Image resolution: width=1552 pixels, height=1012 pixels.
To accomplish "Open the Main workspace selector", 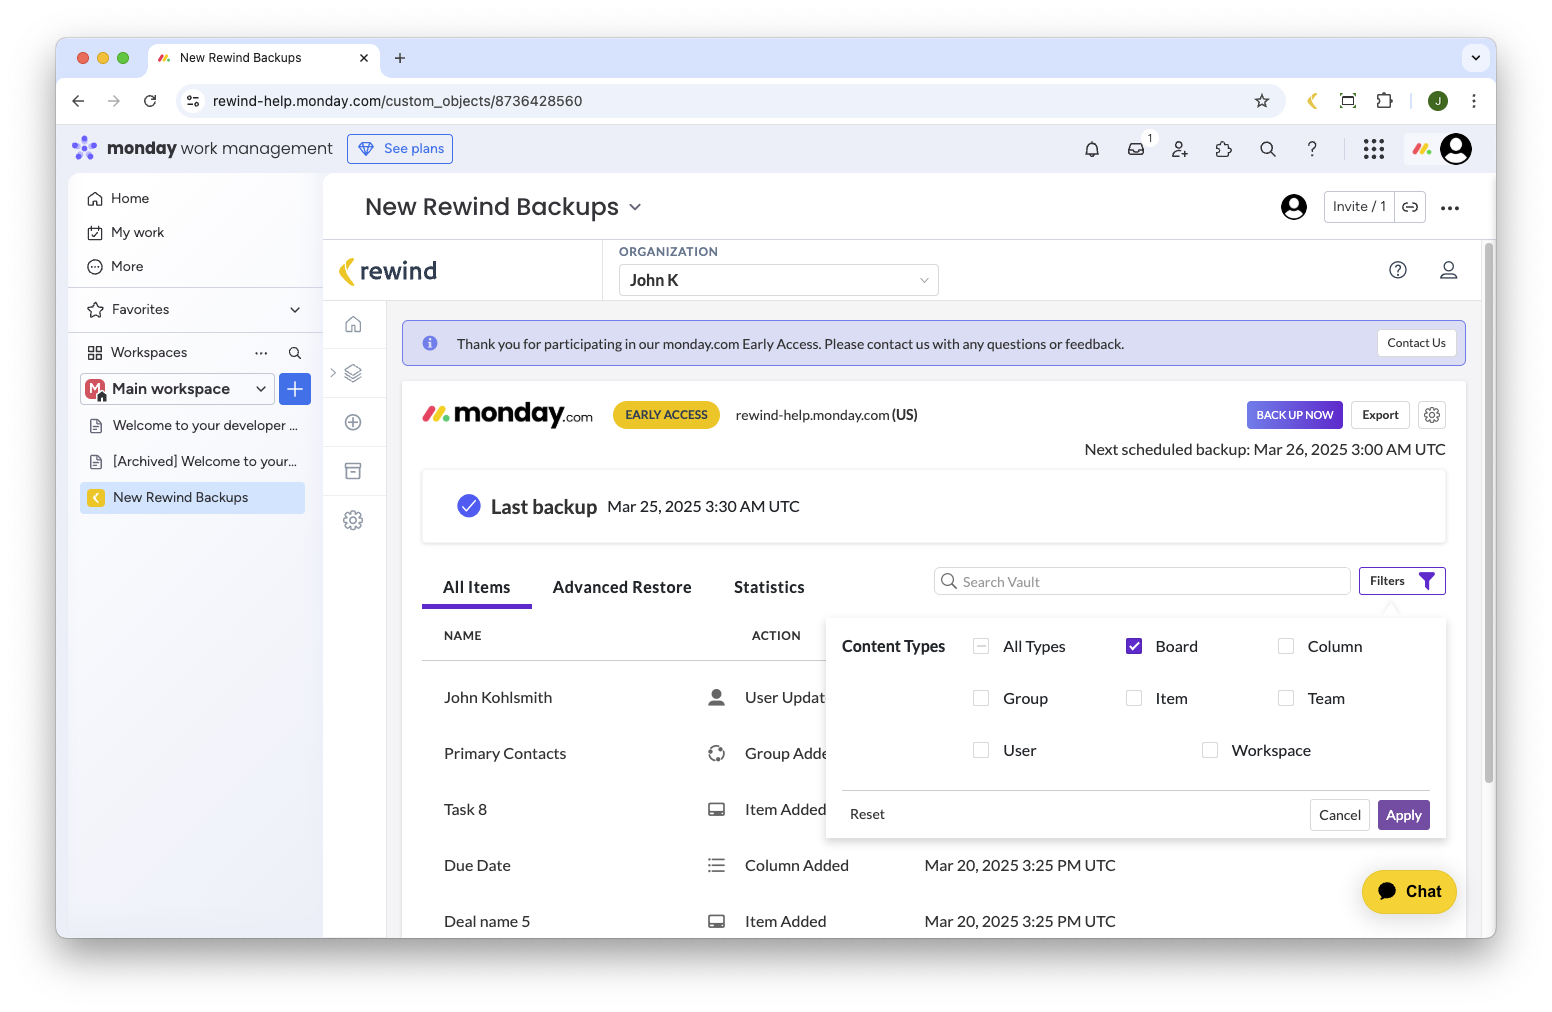I will click(177, 389).
